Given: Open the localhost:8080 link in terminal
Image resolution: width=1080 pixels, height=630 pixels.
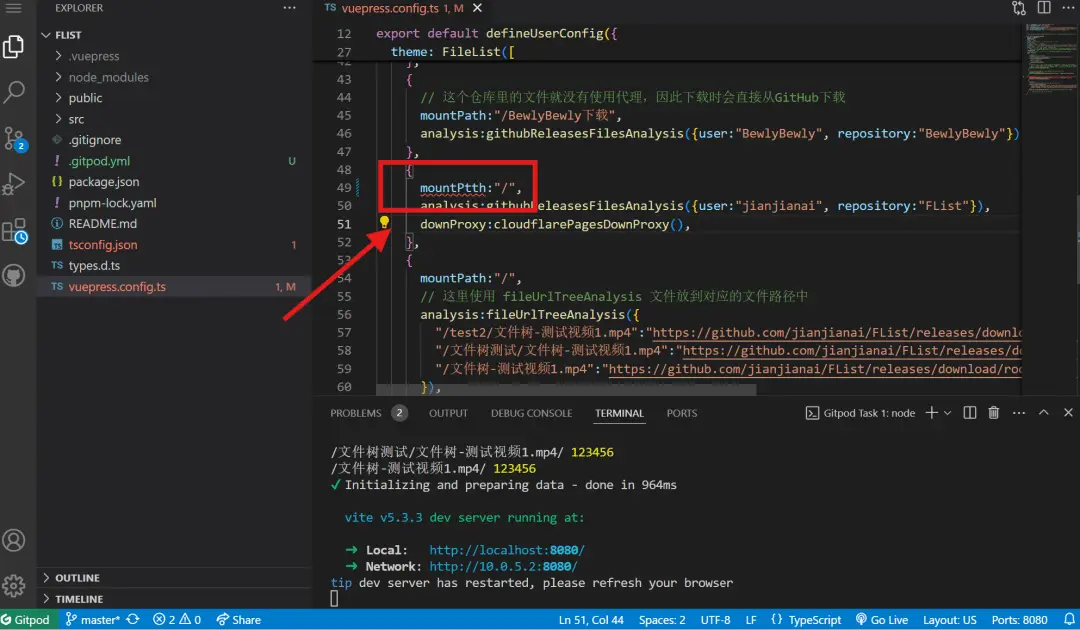Looking at the screenshot, I should tap(506, 550).
